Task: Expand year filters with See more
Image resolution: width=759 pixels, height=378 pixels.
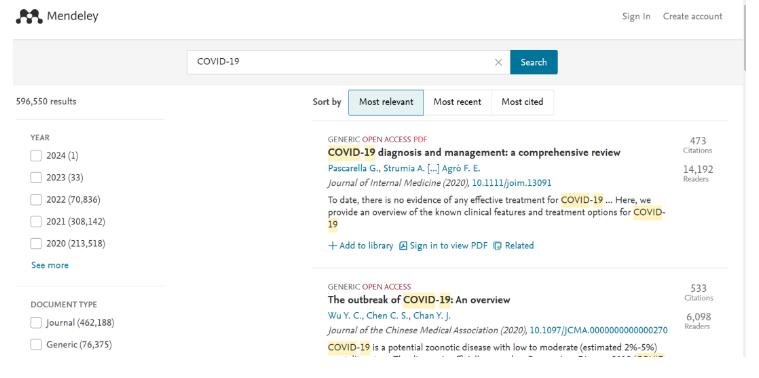Action: (x=50, y=265)
